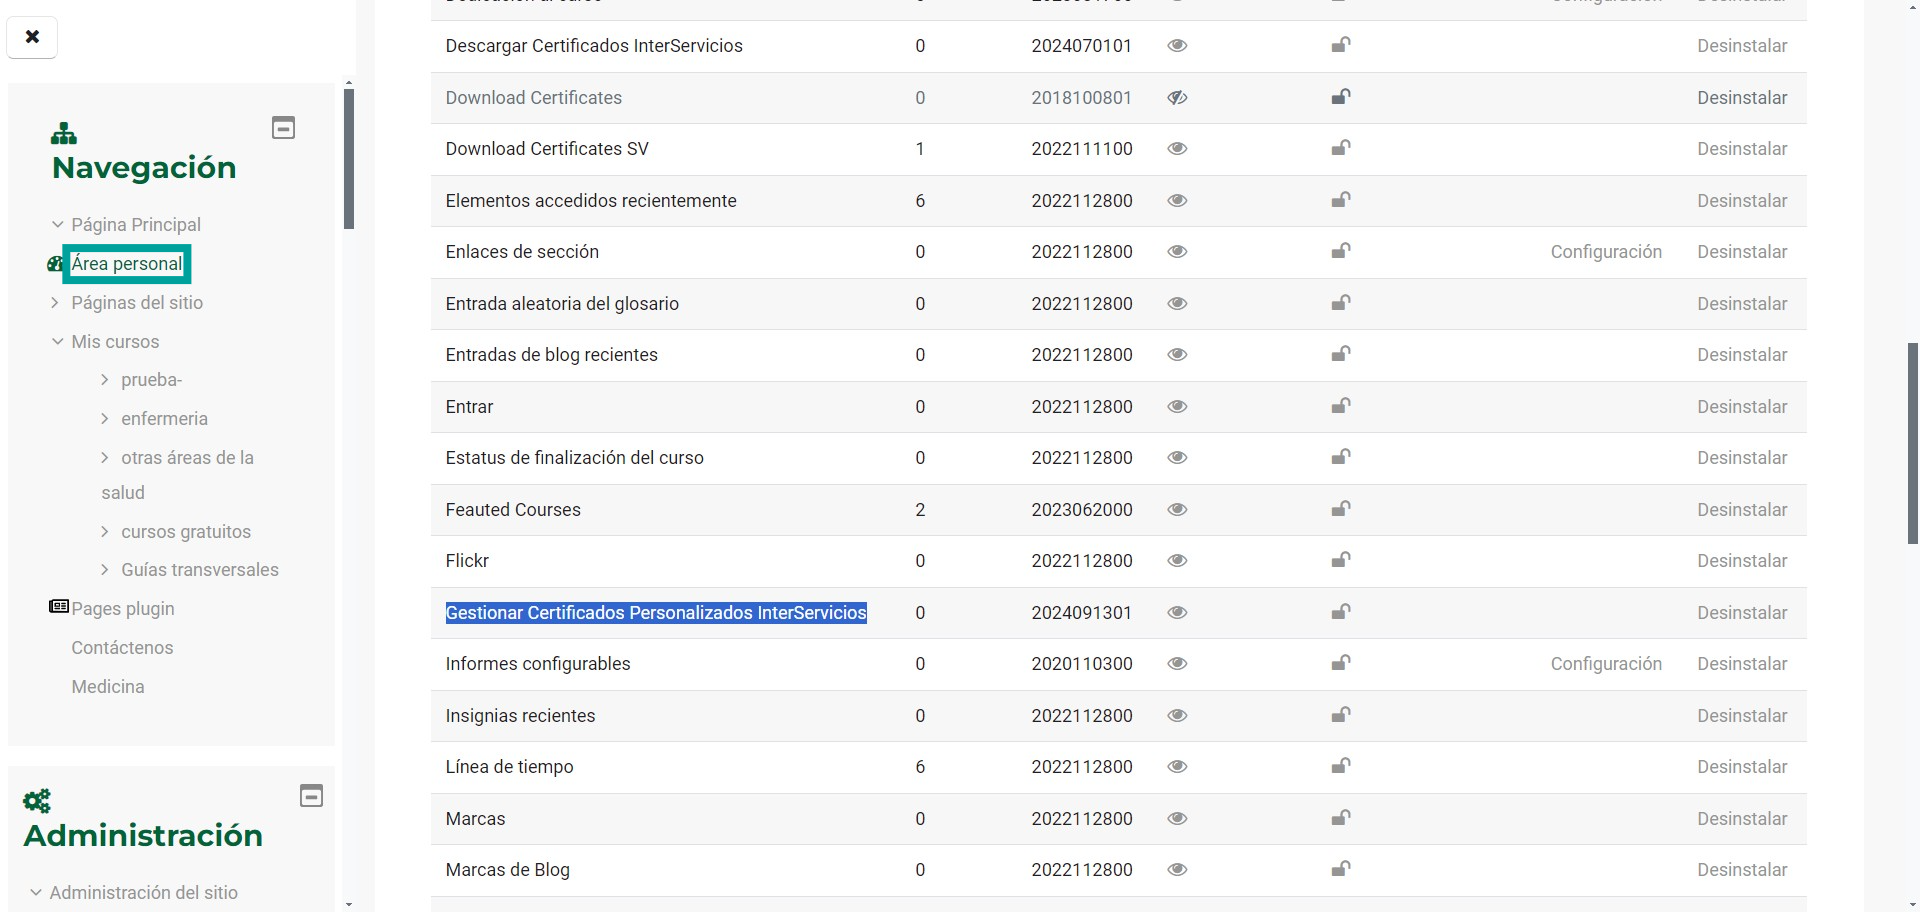This screenshot has width=1920, height=912.
Task: Open Contáctenos in the navigation menu
Action: click(122, 648)
